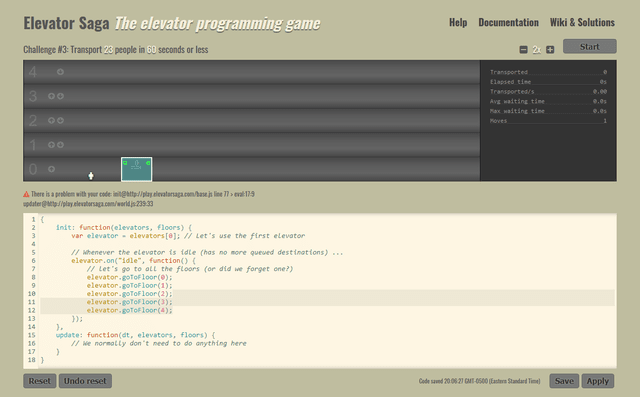Click the down call button on floor 2
The height and width of the screenshot is (397, 640).
coord(60,120)
